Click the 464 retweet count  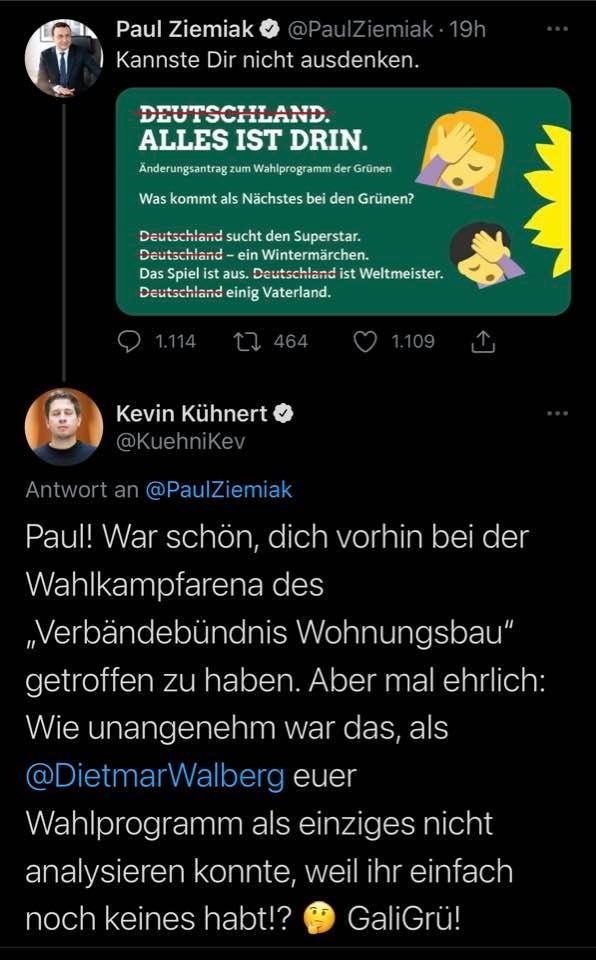[290, 342]
